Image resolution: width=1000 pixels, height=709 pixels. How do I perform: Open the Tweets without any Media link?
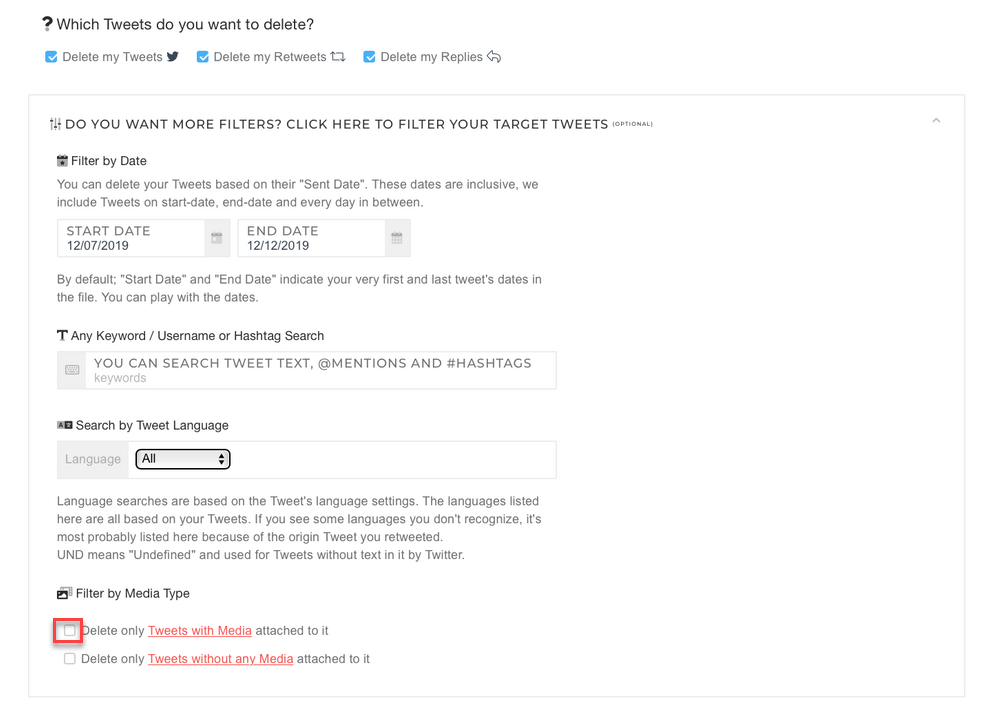(220, 659)
